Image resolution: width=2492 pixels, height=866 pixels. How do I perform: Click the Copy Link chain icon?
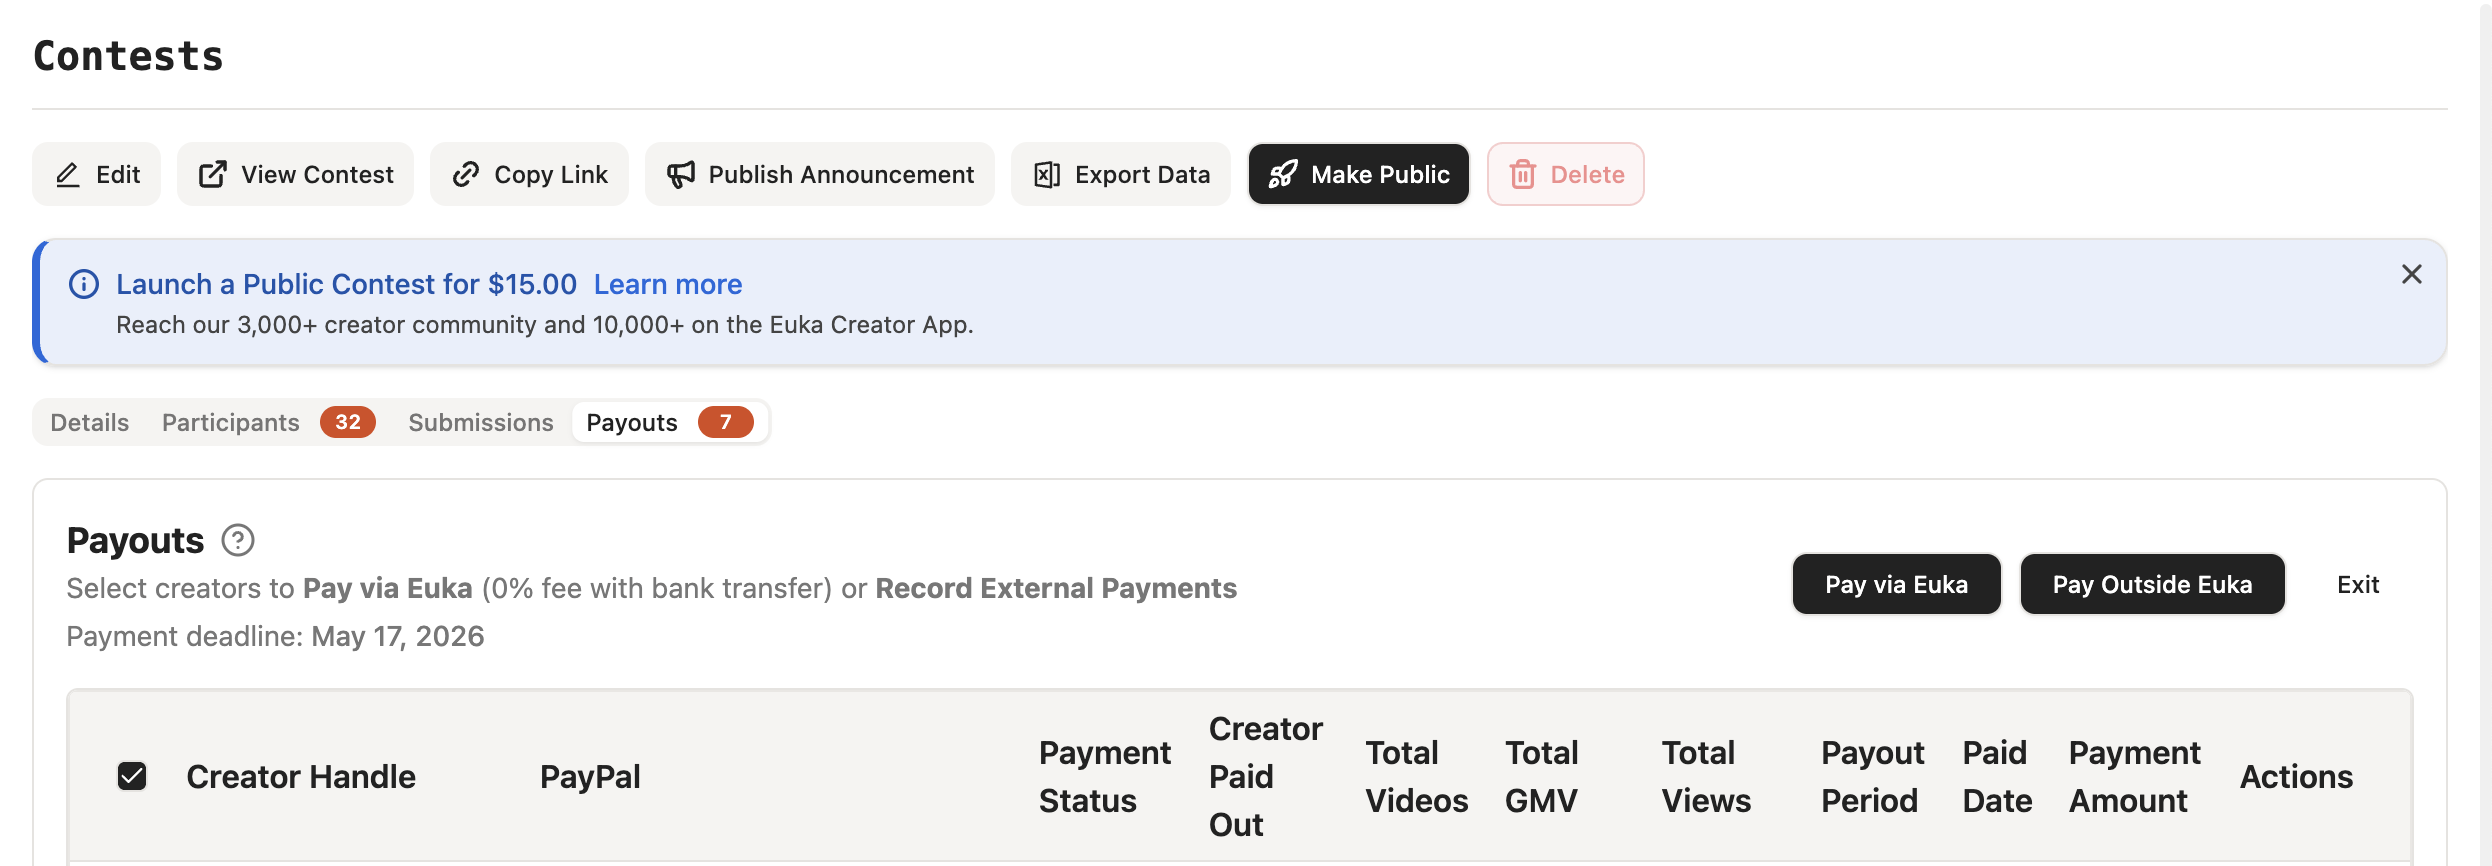[465, 175]
